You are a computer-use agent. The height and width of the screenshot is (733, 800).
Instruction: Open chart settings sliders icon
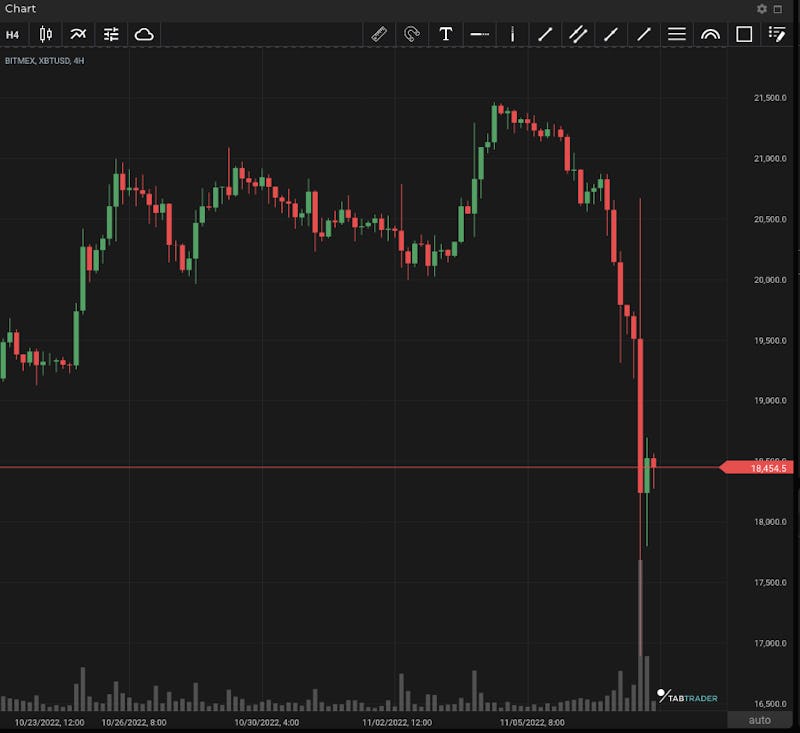[111, 34]
